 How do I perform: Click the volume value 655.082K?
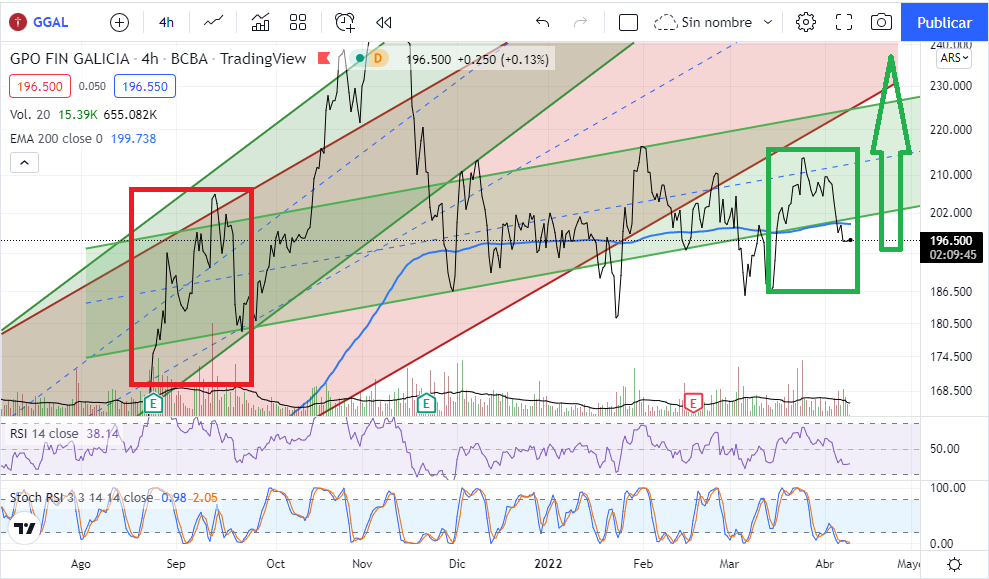pyautogui.click(x=130, y=115)
